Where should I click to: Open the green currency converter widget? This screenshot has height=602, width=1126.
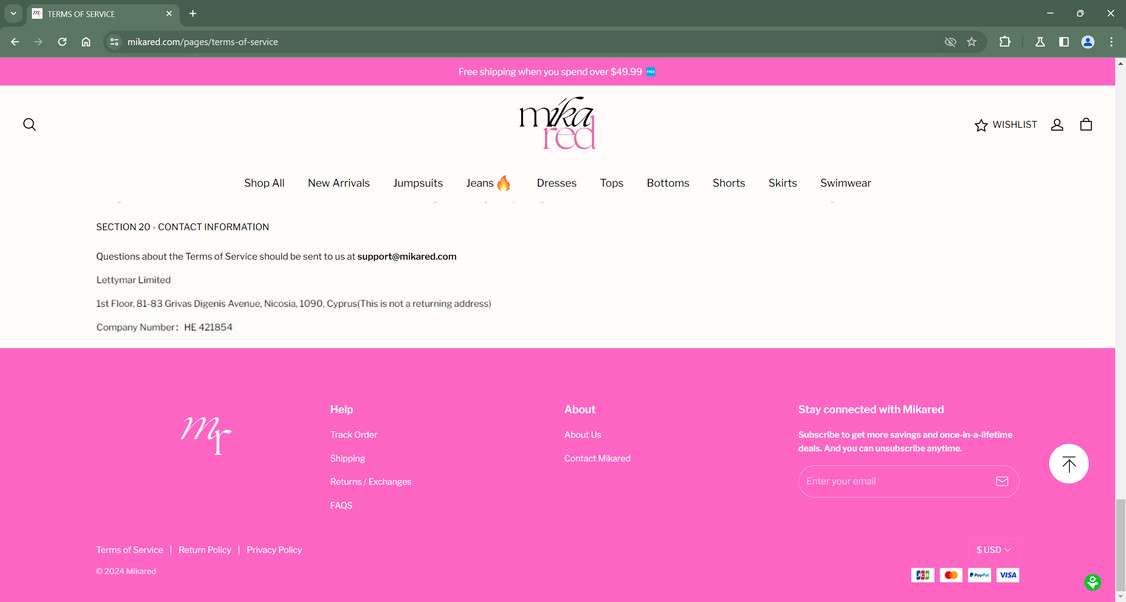pos(1092,582)
